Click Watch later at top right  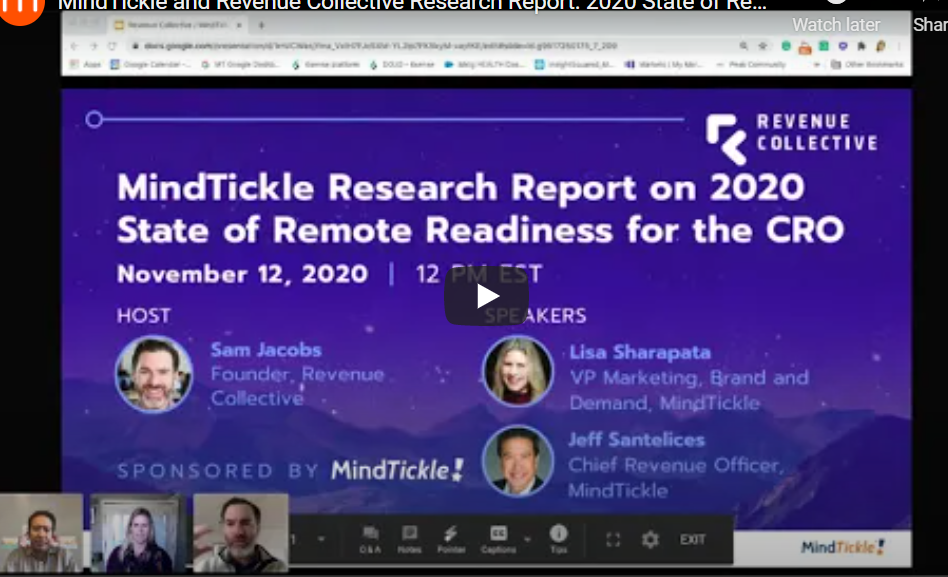836,24
